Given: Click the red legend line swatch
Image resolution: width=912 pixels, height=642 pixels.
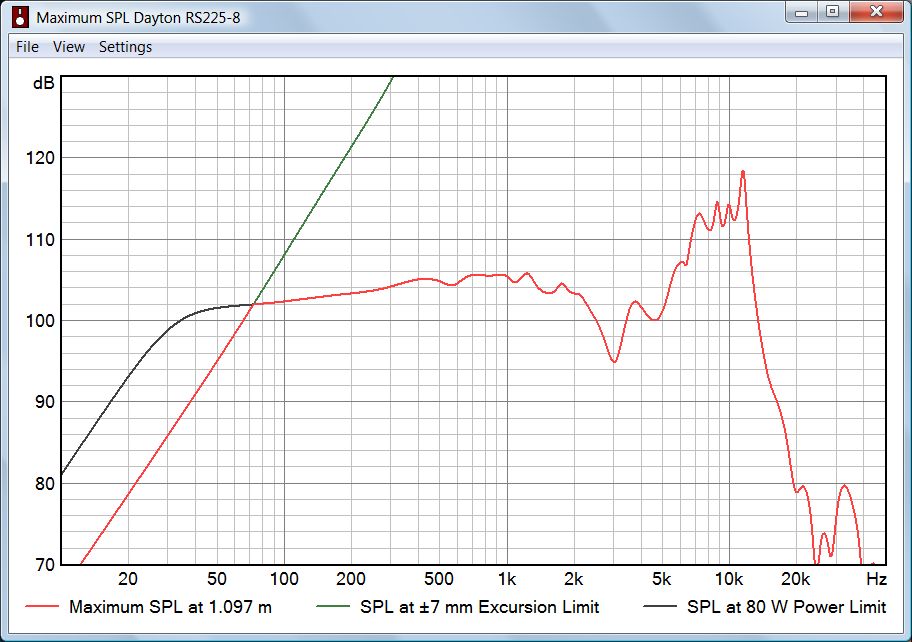Looking at the screenshot, I should (42, 607).
